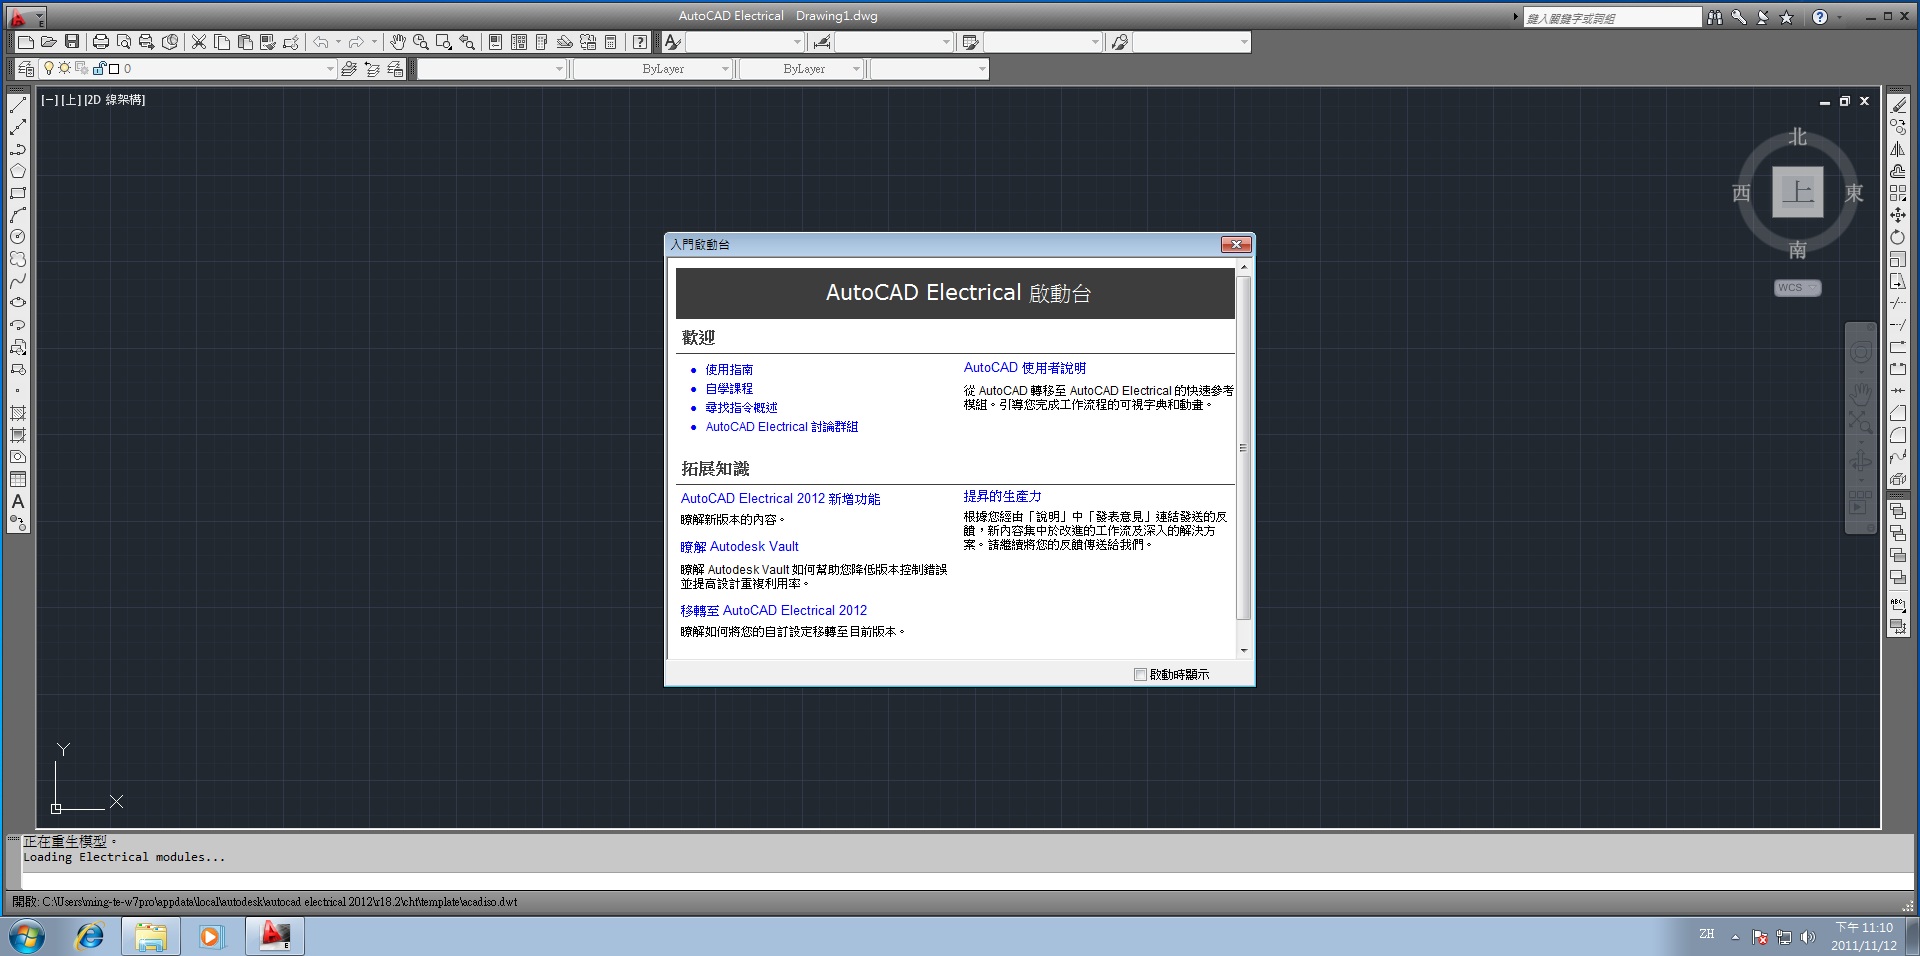The image size is (1920, 956).
Task: Click layer 0 color swatch
Action: coord(114,69)
